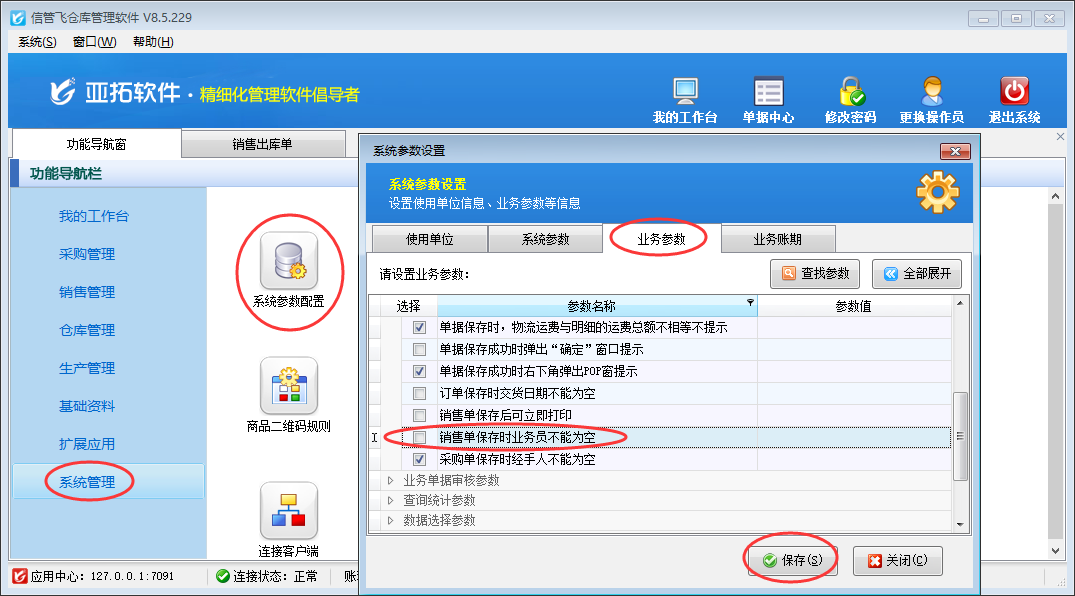
Task: Expand 数据选择参数 group
Action: pos(391,521)
